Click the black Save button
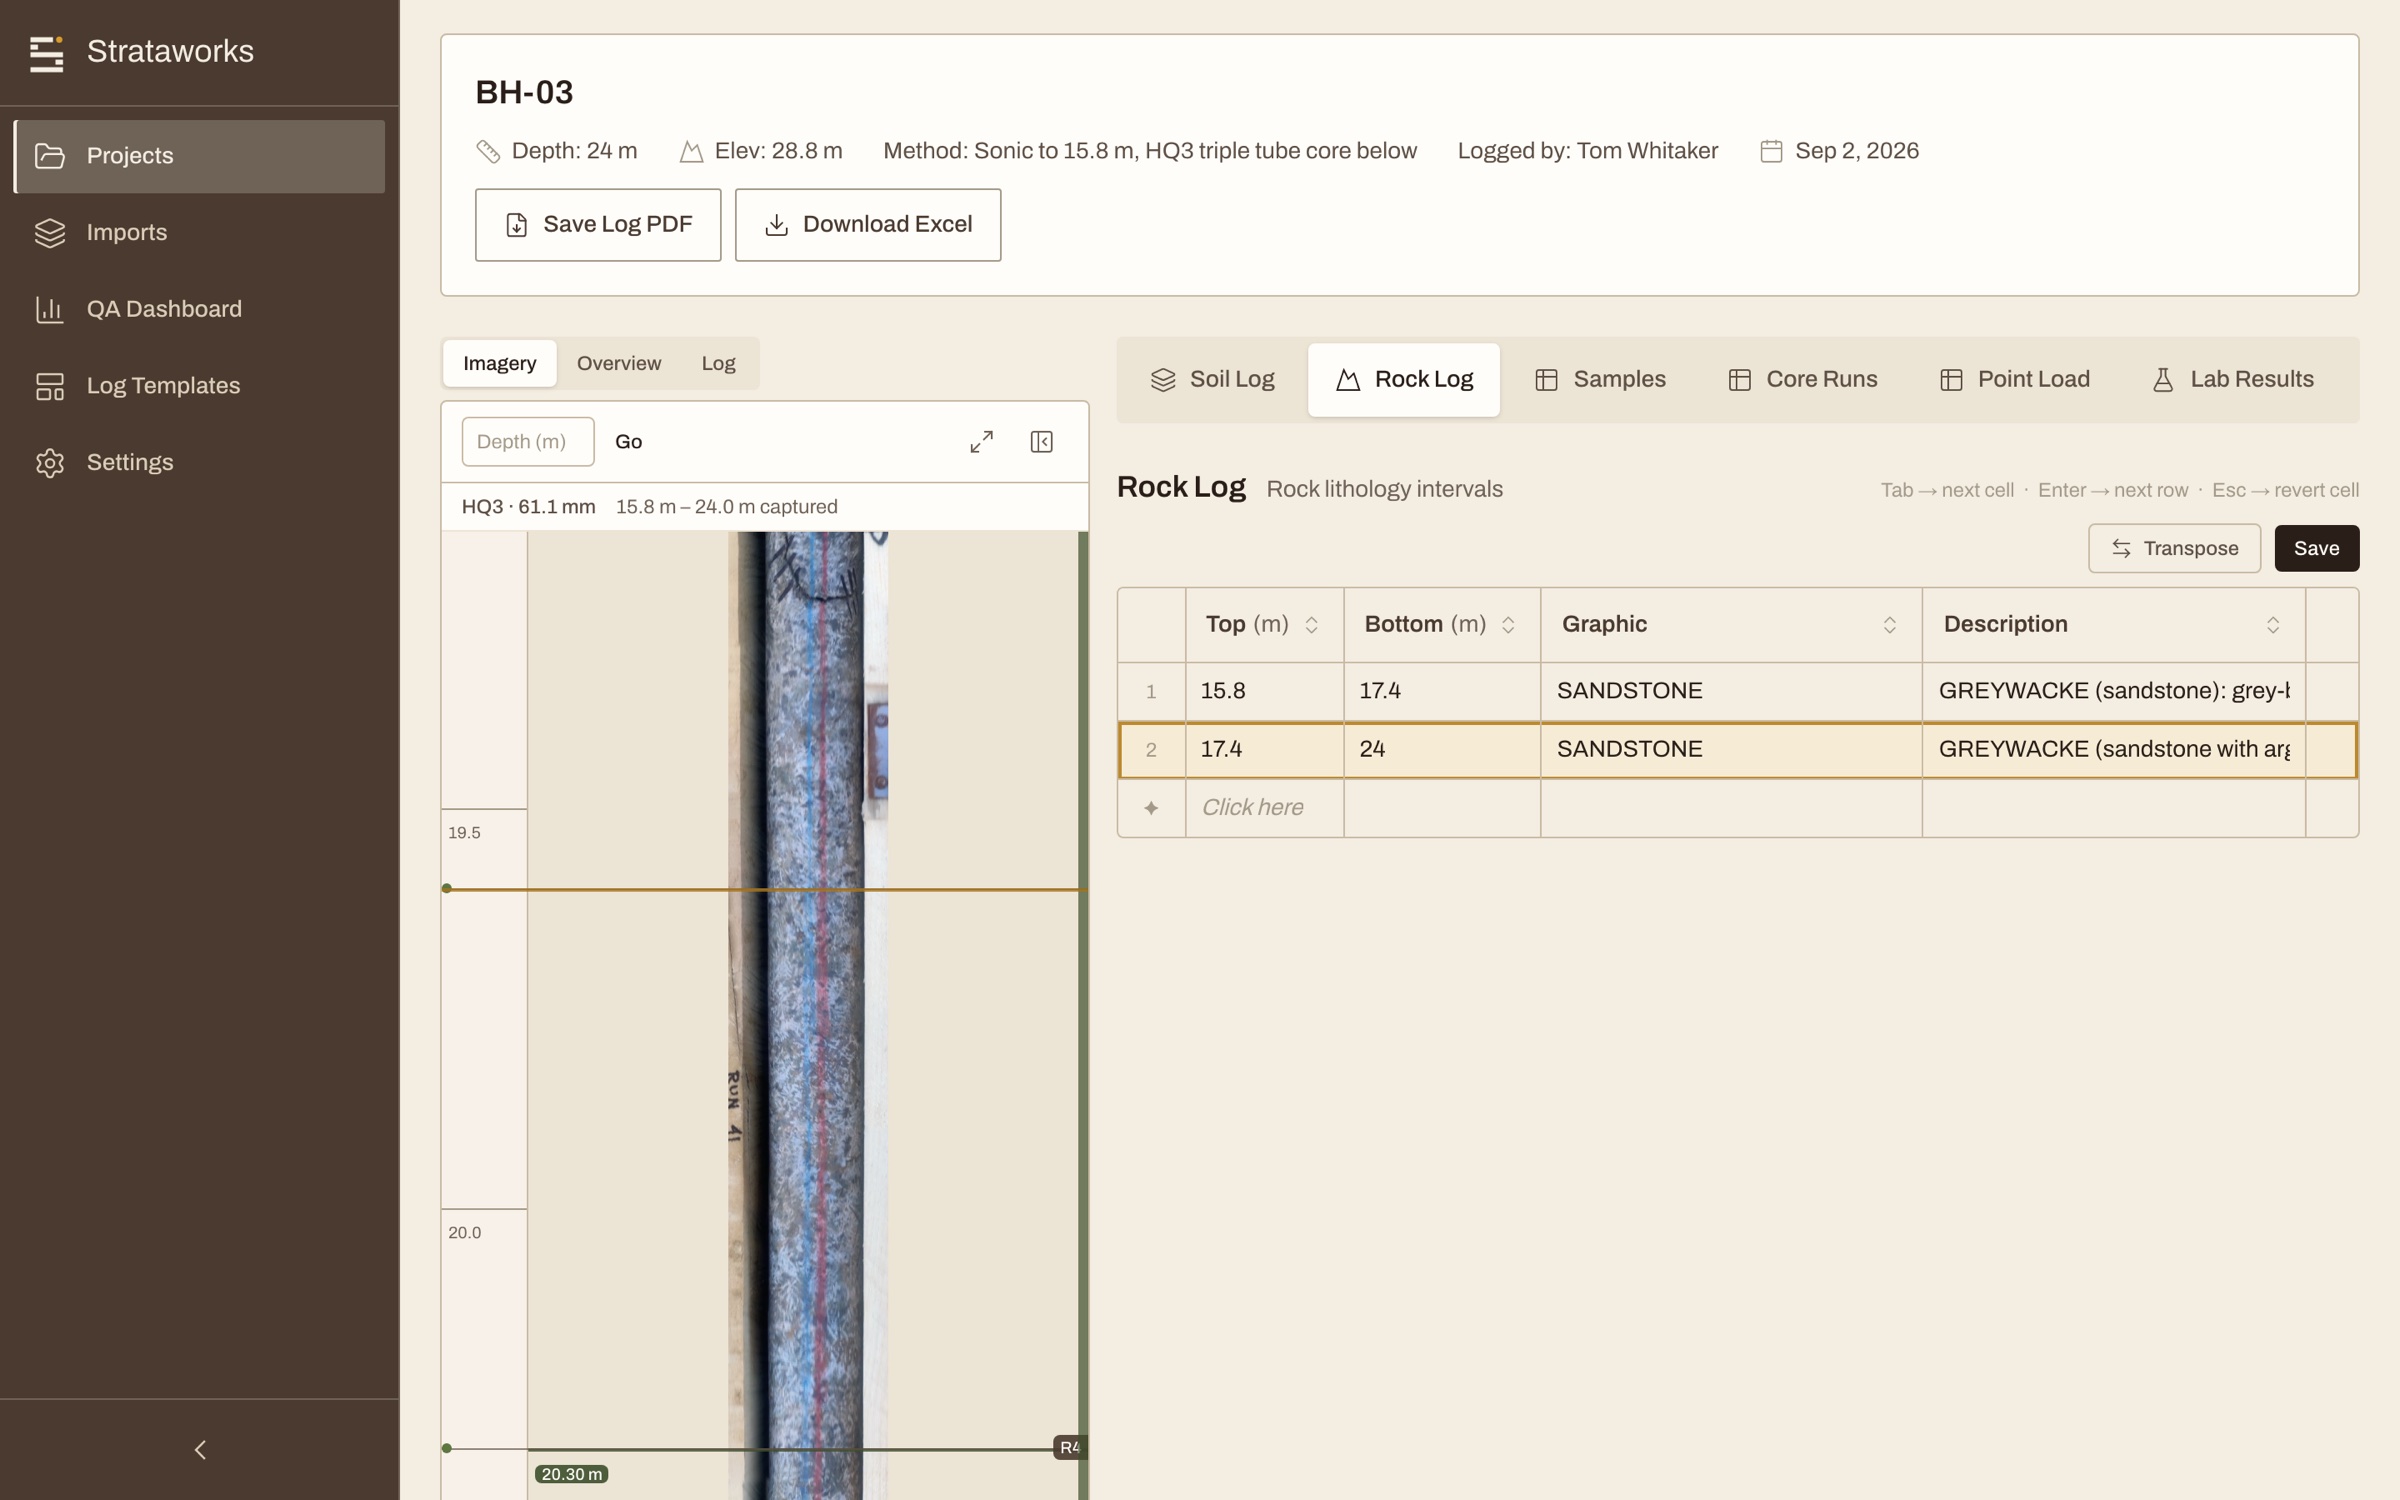This screenshot has height=1500, width=2400. pyautogui.click(x=2316, y=549)
